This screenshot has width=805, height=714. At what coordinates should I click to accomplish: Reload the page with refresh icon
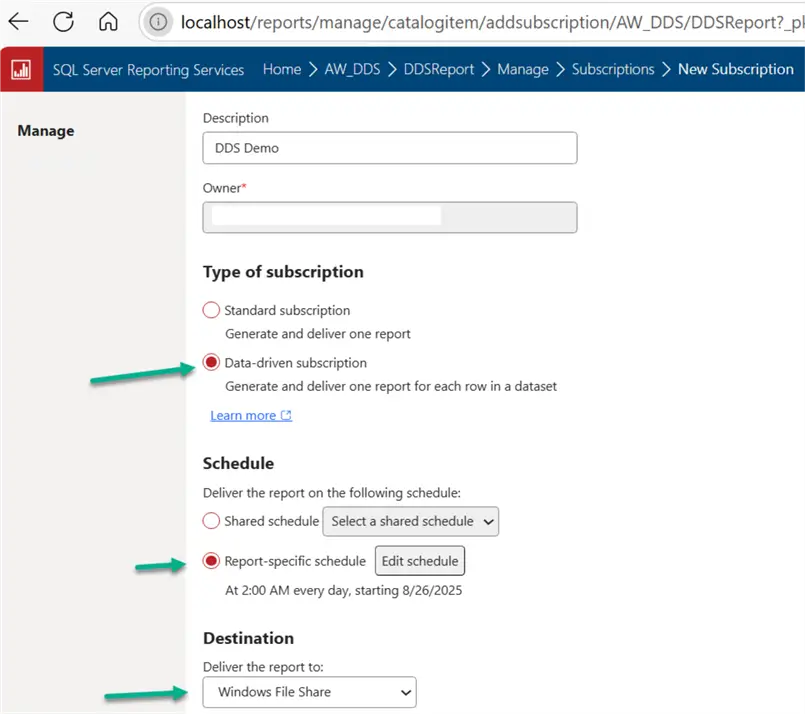click(63, 21)
